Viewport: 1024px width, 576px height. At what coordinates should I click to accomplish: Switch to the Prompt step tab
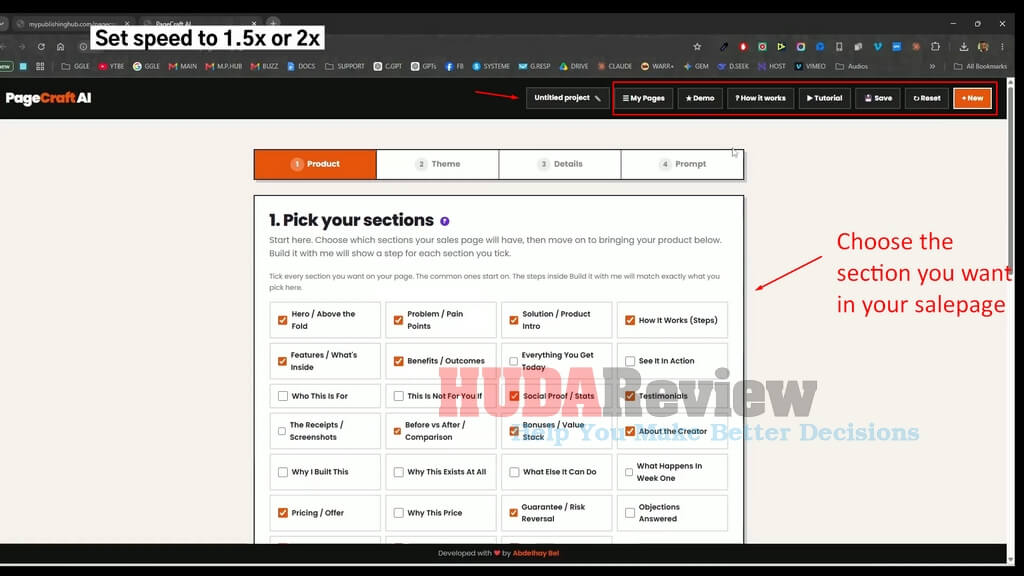682,165
